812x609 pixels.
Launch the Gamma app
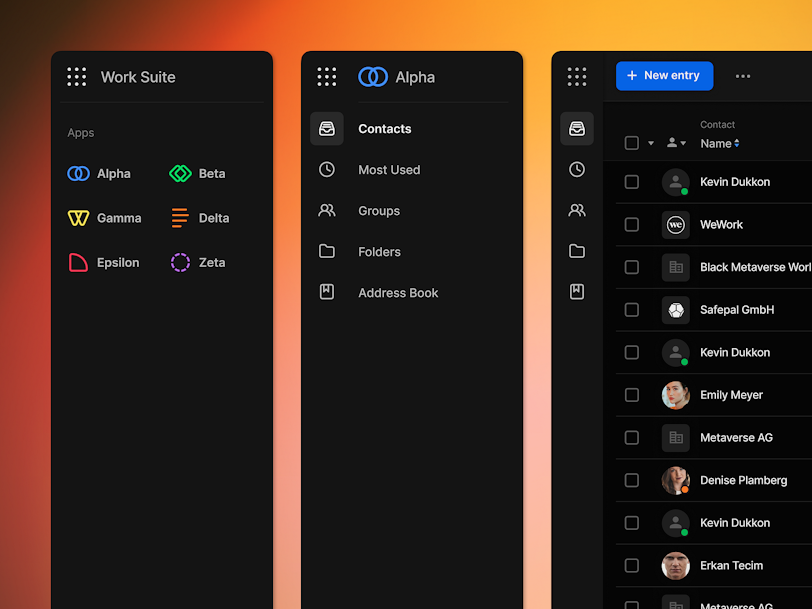click(104, 218)
